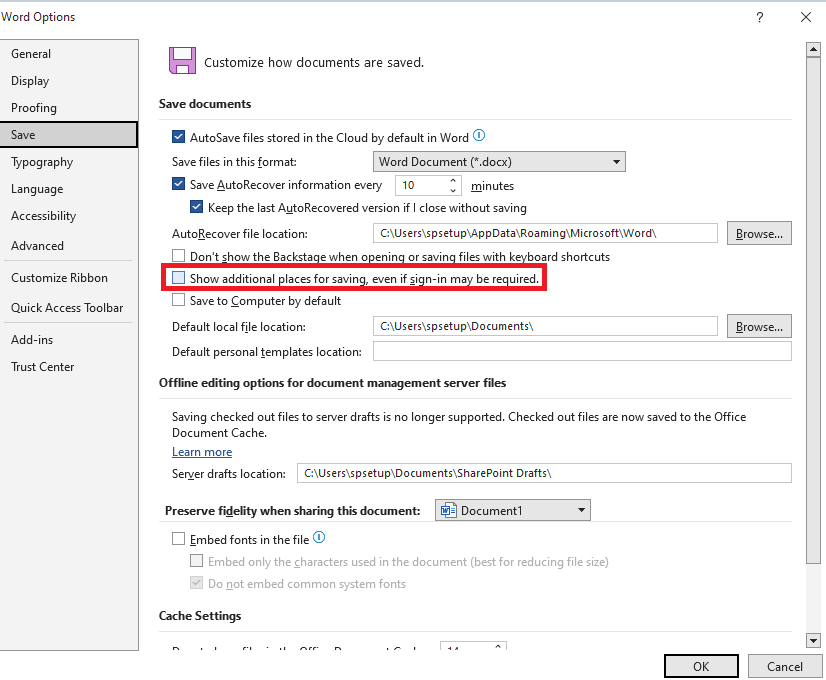826x680 pixels.
Task: Uncheck Save AutoRecover information every option
Action: tap(178, 184)
